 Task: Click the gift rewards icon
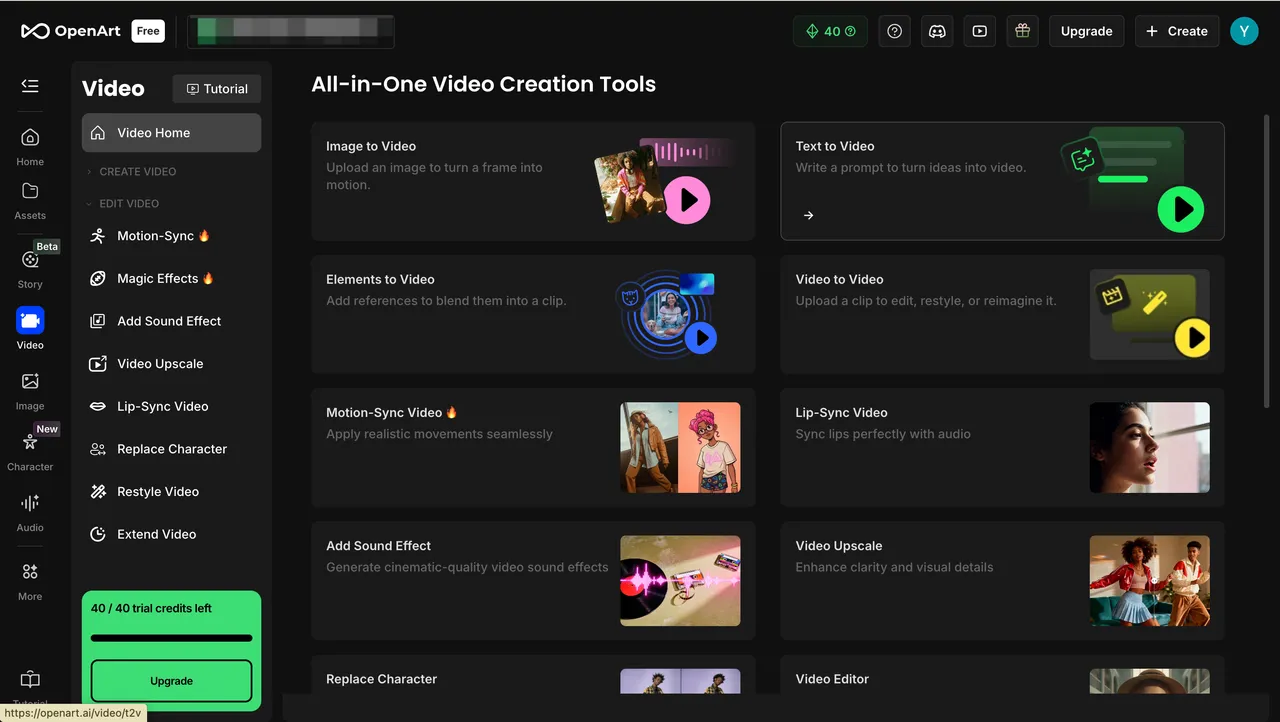(x=1022, y=31)
